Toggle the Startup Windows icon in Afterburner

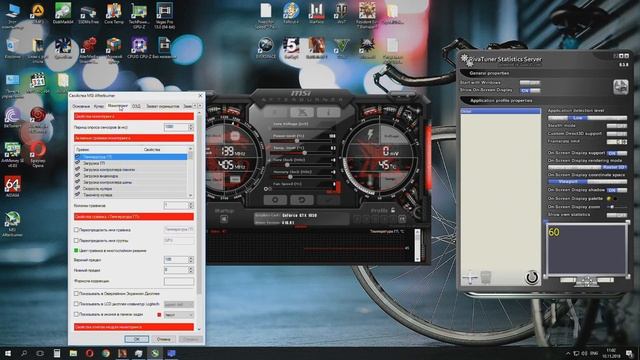pyautogui.click(x=224, y=220)
